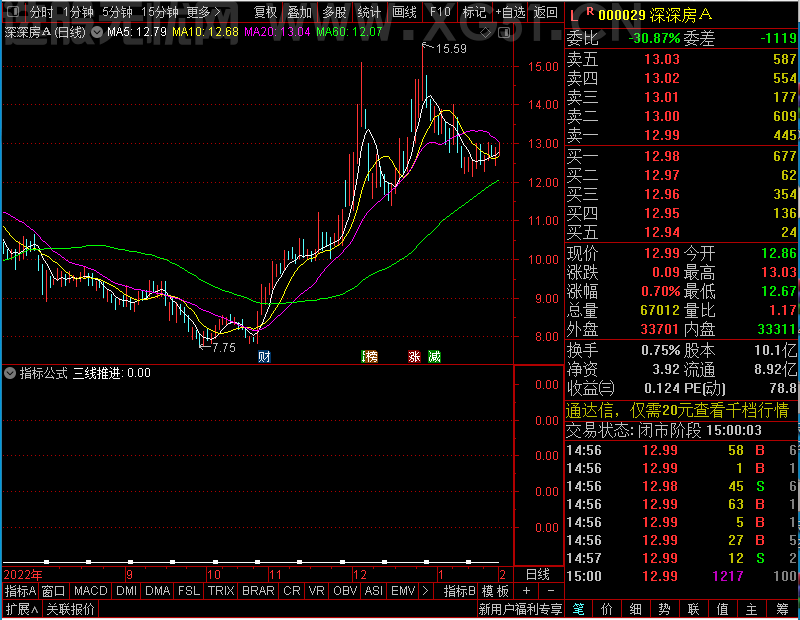Click the diamond icon above the chart

pyautogui.click(x=486, y=33)
